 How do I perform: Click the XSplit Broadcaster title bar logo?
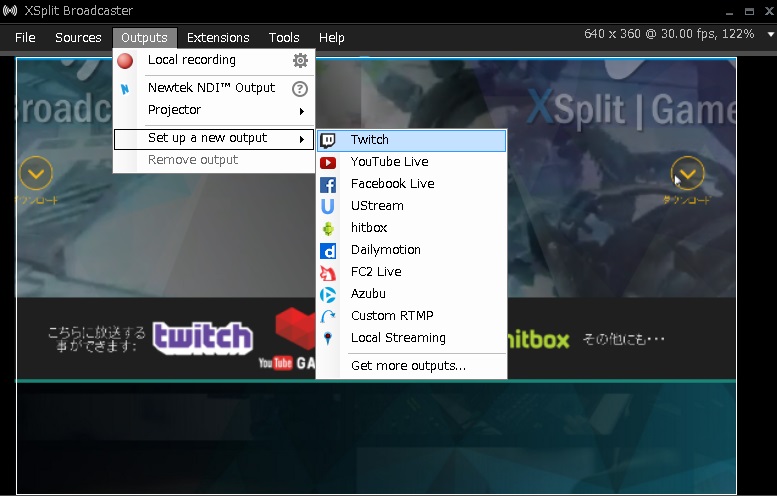click(x=9, y=10)
